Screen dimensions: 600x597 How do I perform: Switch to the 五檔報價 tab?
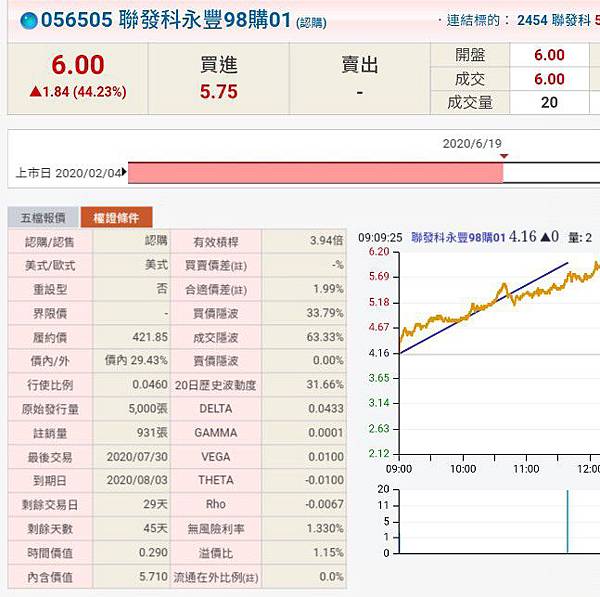click(x=43, y=217)
